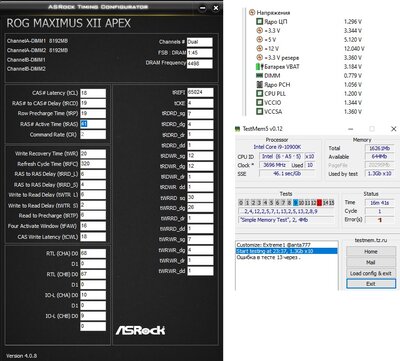Select the CAS# Latency (tCL) value field
400x361 pixels.
pos(93,93)
